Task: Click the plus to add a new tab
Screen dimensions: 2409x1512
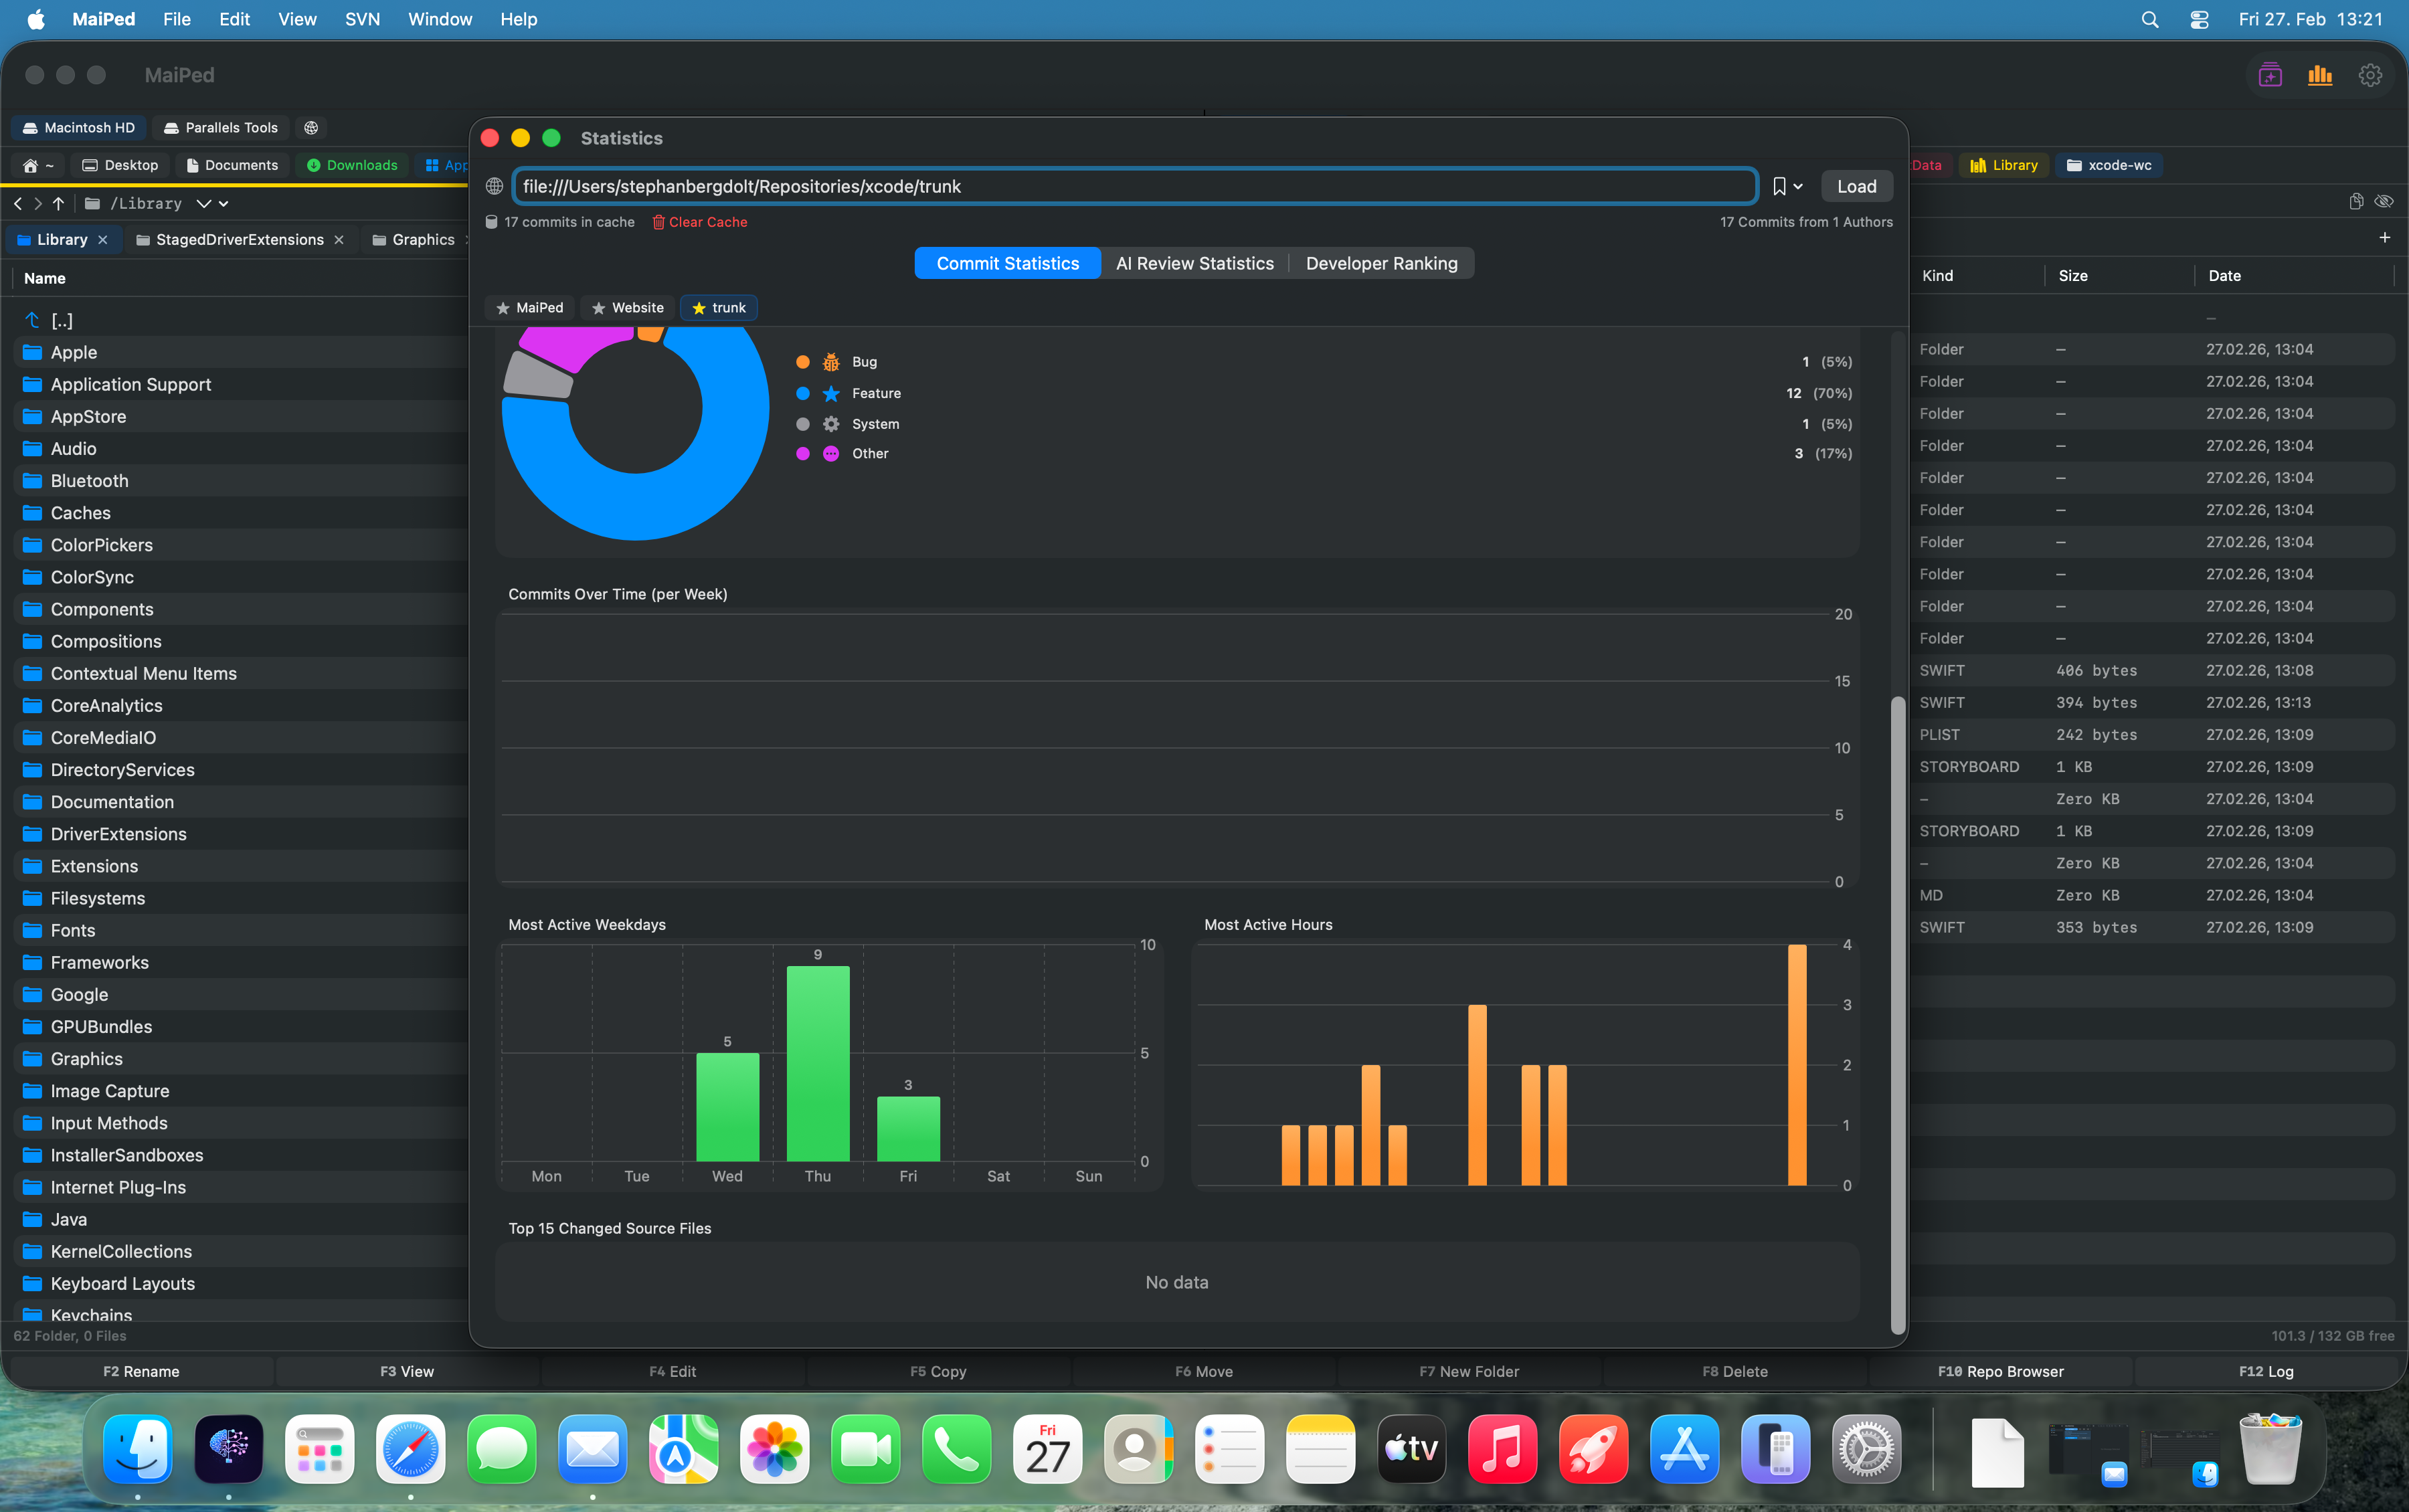Action: tap(2386, 237)
